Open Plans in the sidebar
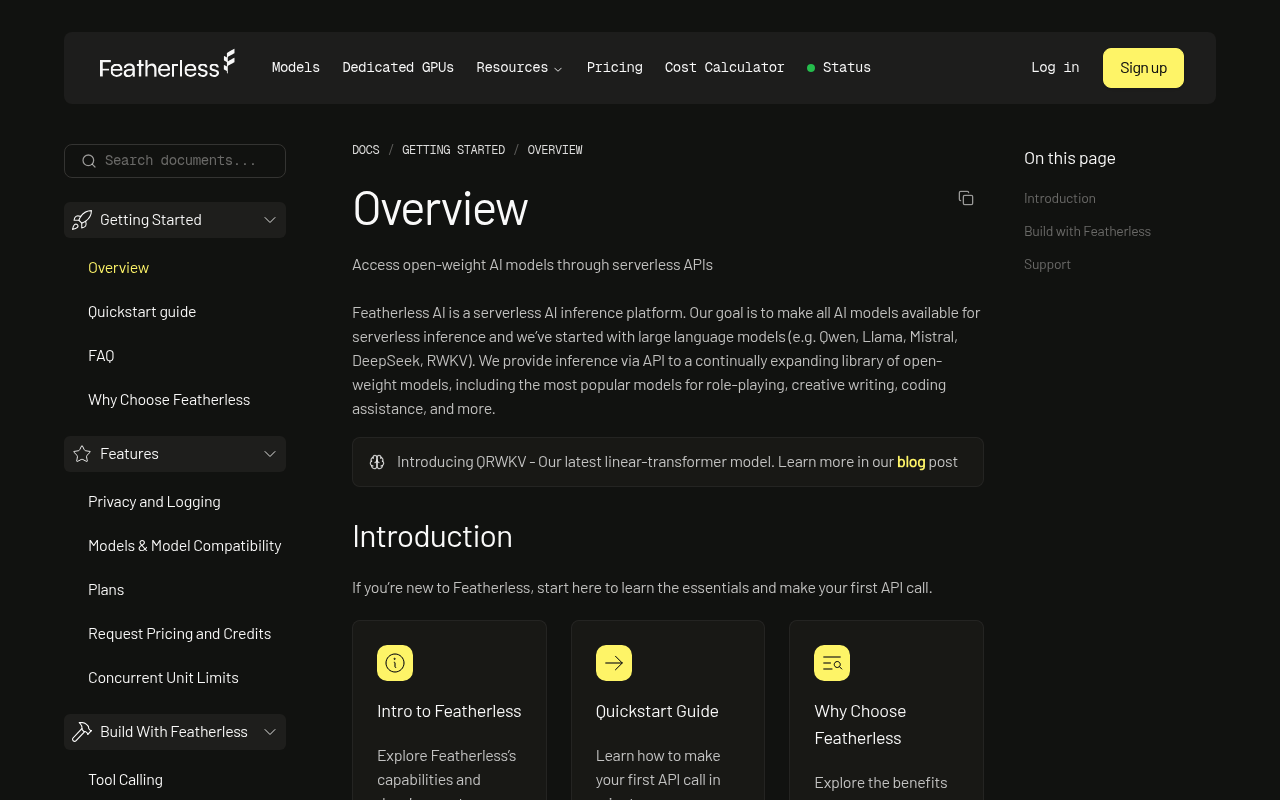 [106, 590]
